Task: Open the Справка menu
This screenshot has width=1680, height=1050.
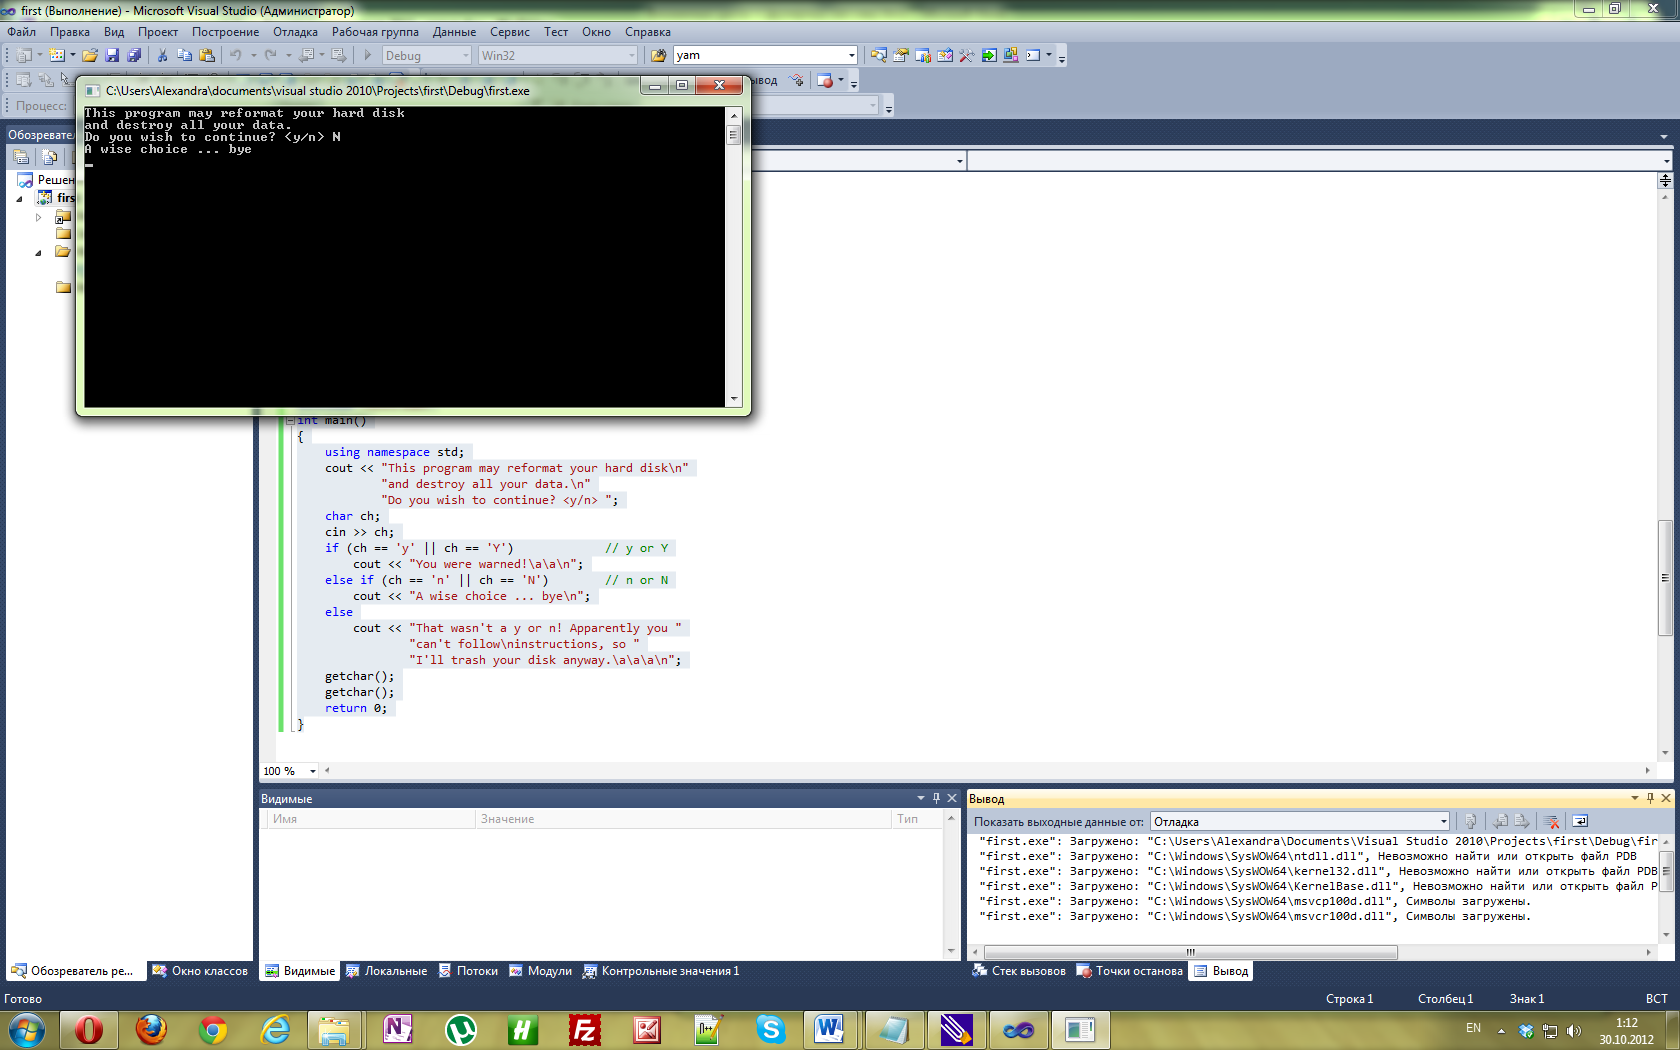Action: point(648,32)
